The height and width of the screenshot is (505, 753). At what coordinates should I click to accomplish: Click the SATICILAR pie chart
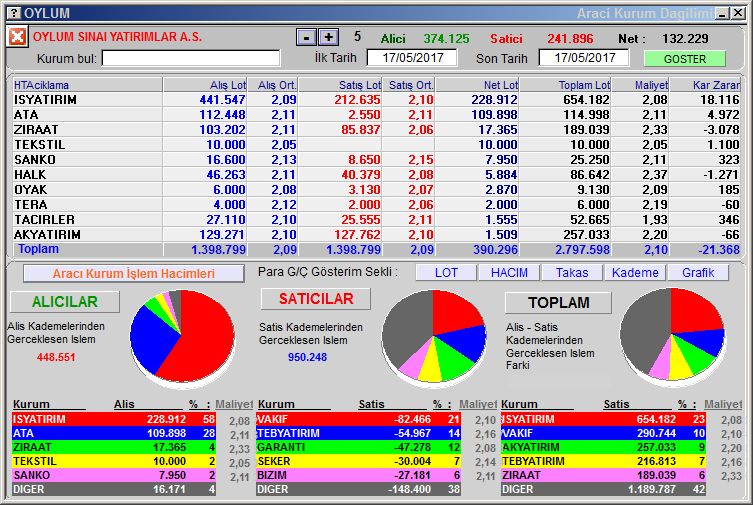click(434, 337)
